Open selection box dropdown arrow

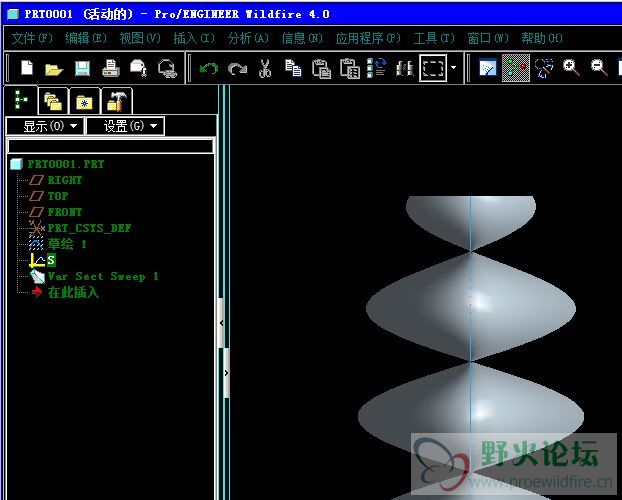(x=453, y=68)
